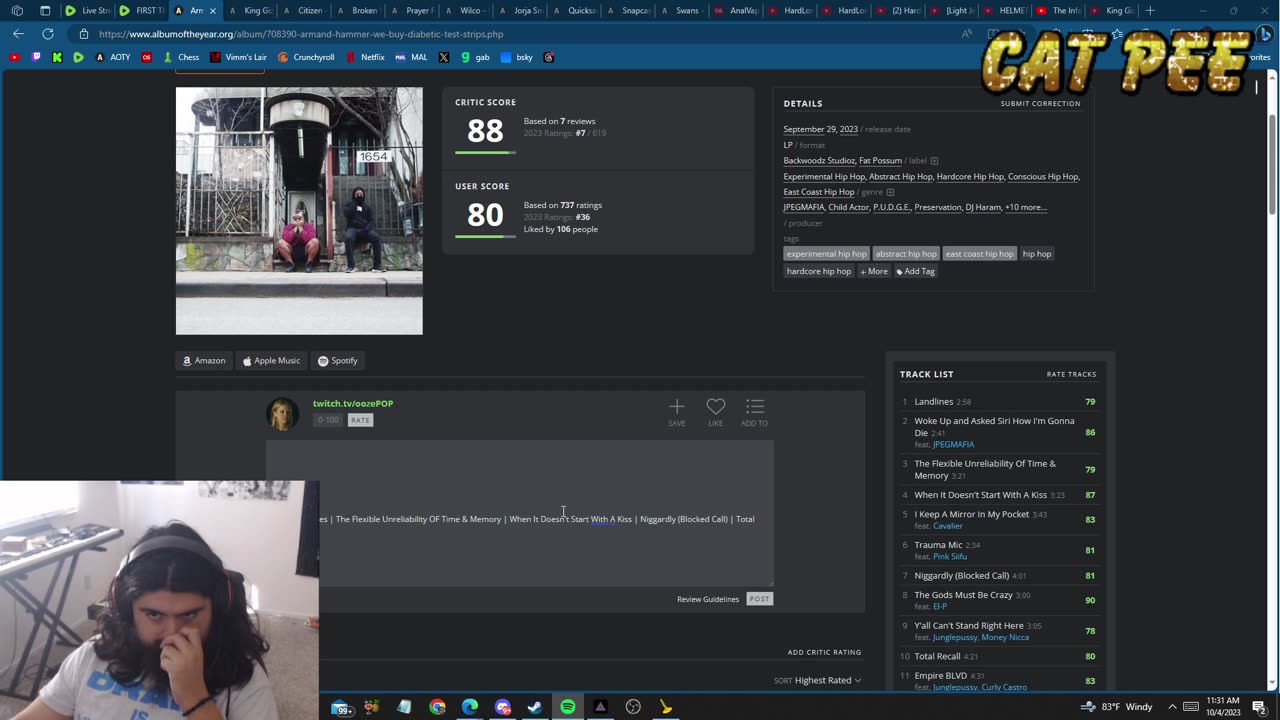The width and height of the screenshot is (1280, 720).
Task: Switch to the 'AnalVap' tab
Action: [735, 10]
